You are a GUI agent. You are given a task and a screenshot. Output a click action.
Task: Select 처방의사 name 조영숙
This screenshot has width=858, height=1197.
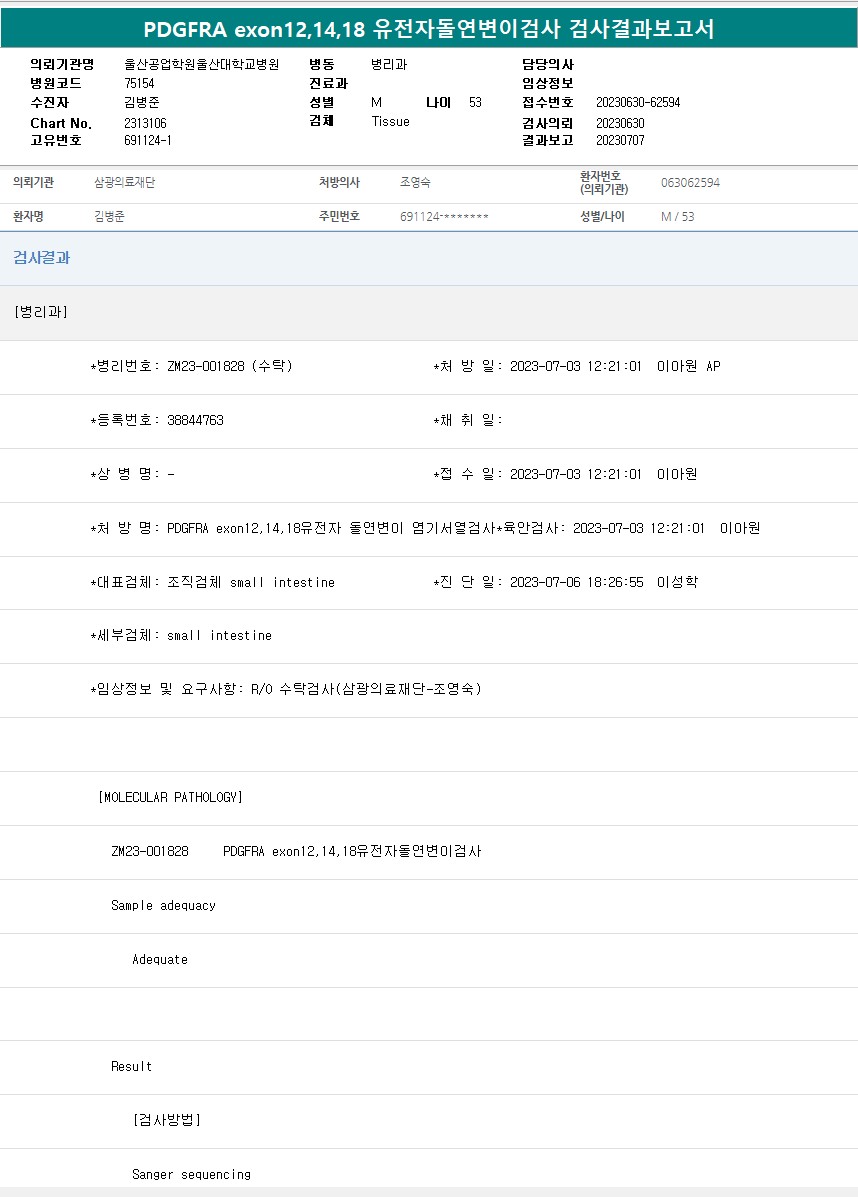point(415,183)
